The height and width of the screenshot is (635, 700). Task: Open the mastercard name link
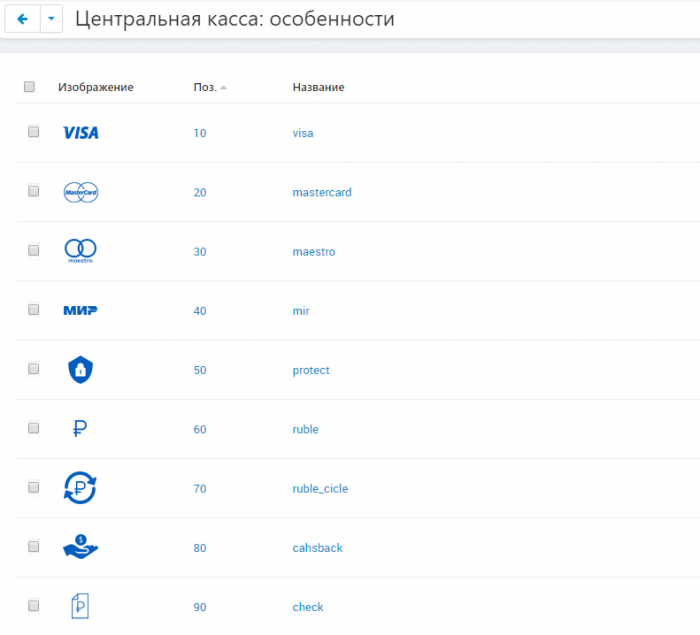322,192
